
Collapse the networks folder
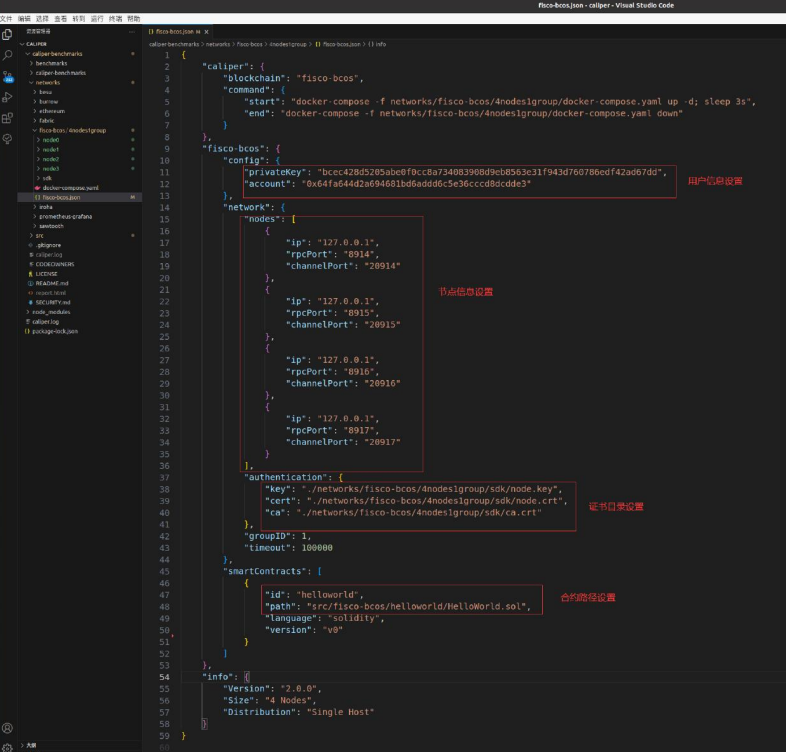pos(31,82)
